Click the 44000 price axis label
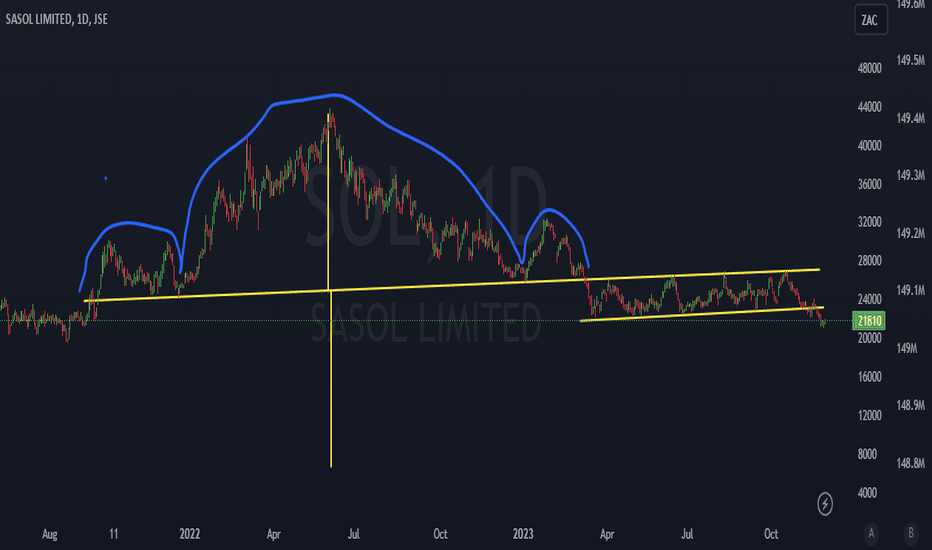The height and width of the screenshot is (550, 932). [x=870, y=107]
